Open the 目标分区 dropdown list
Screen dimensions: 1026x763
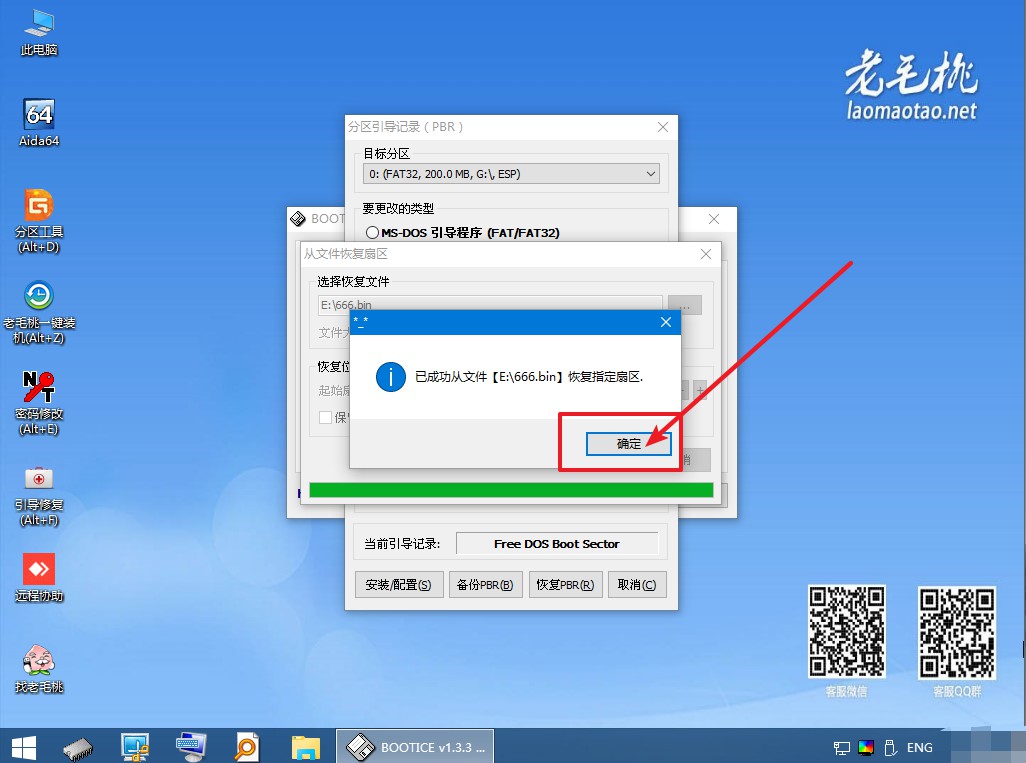coord(511,174)
